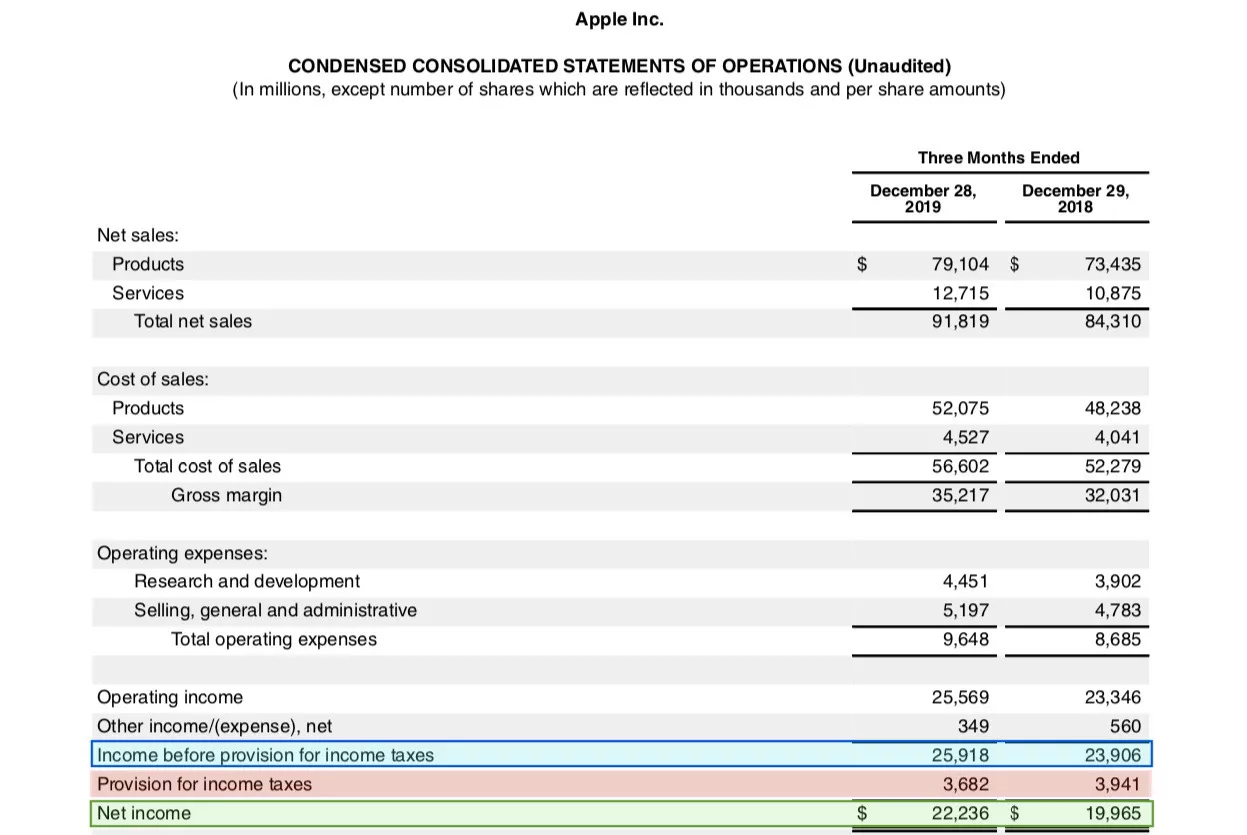Click Other income value 349
This screenshot has height=835, width=1247.
973,726
